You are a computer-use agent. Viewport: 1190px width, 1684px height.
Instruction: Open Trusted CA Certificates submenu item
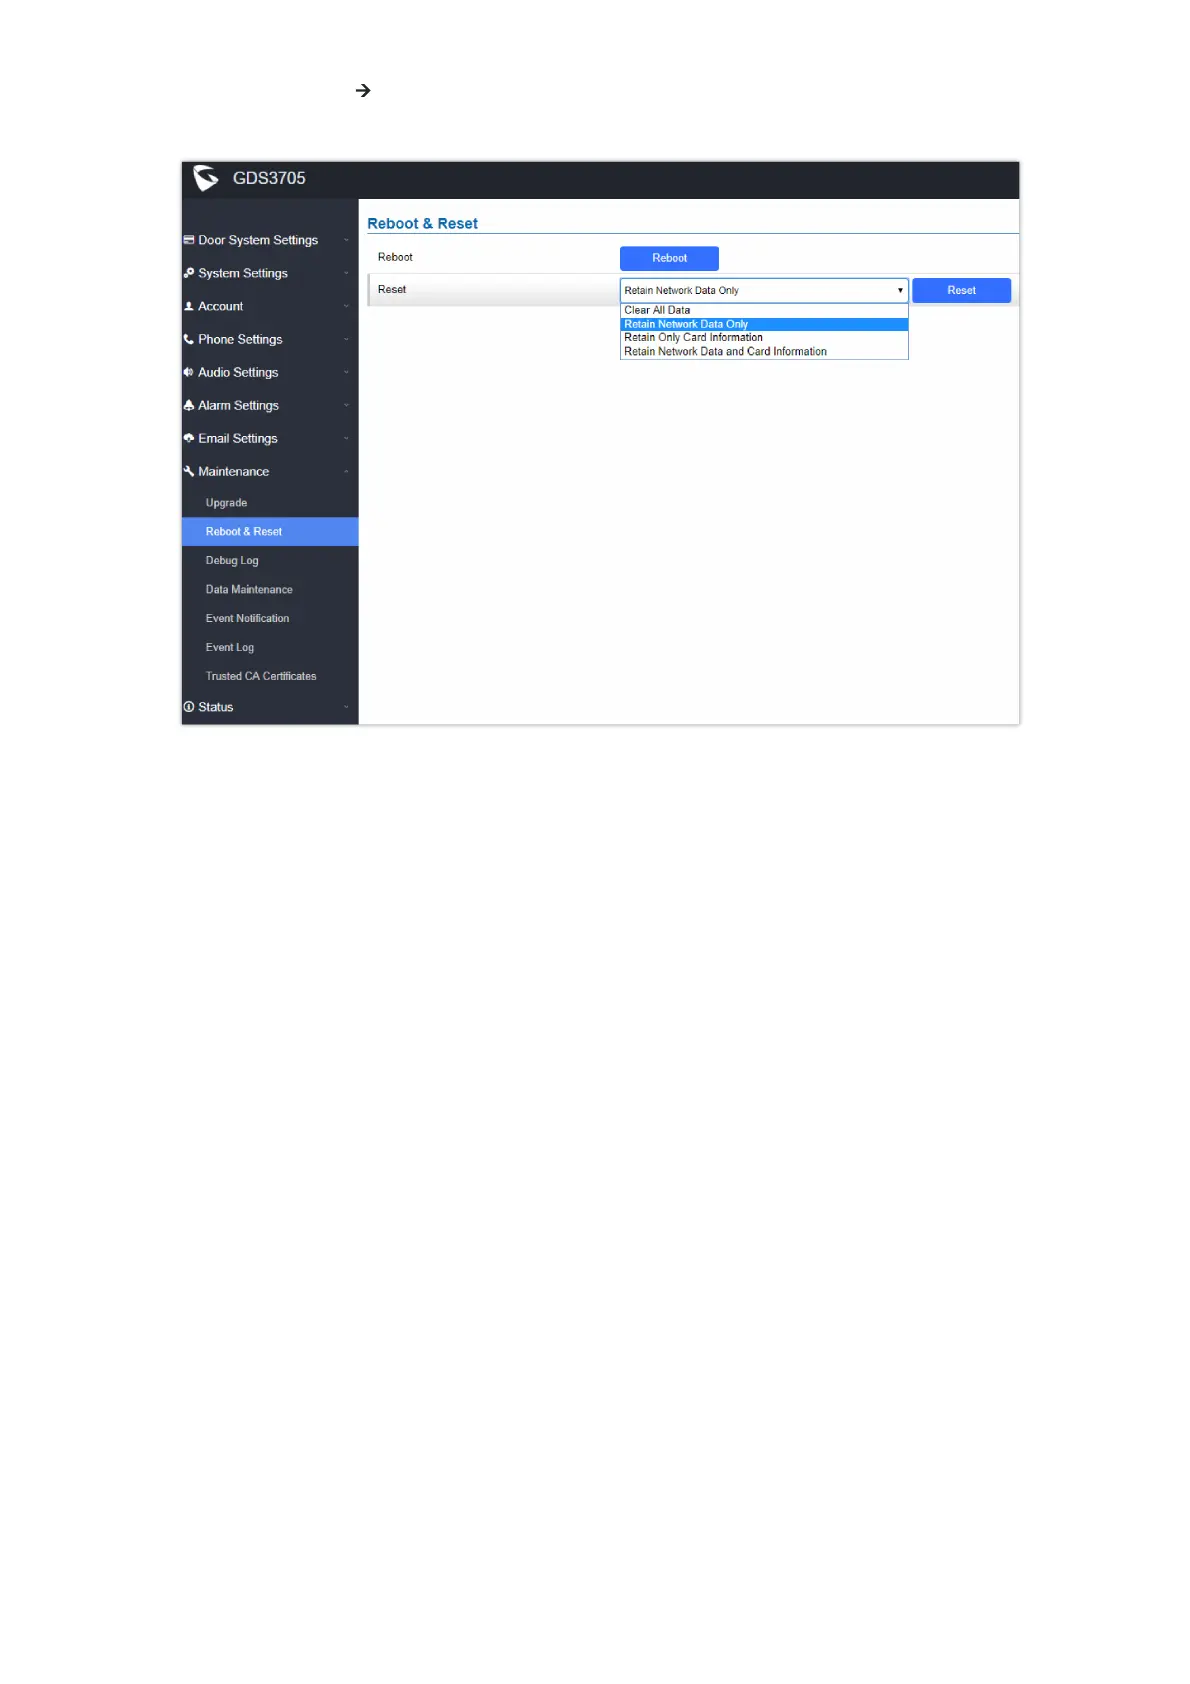click(x=261, y=677)
